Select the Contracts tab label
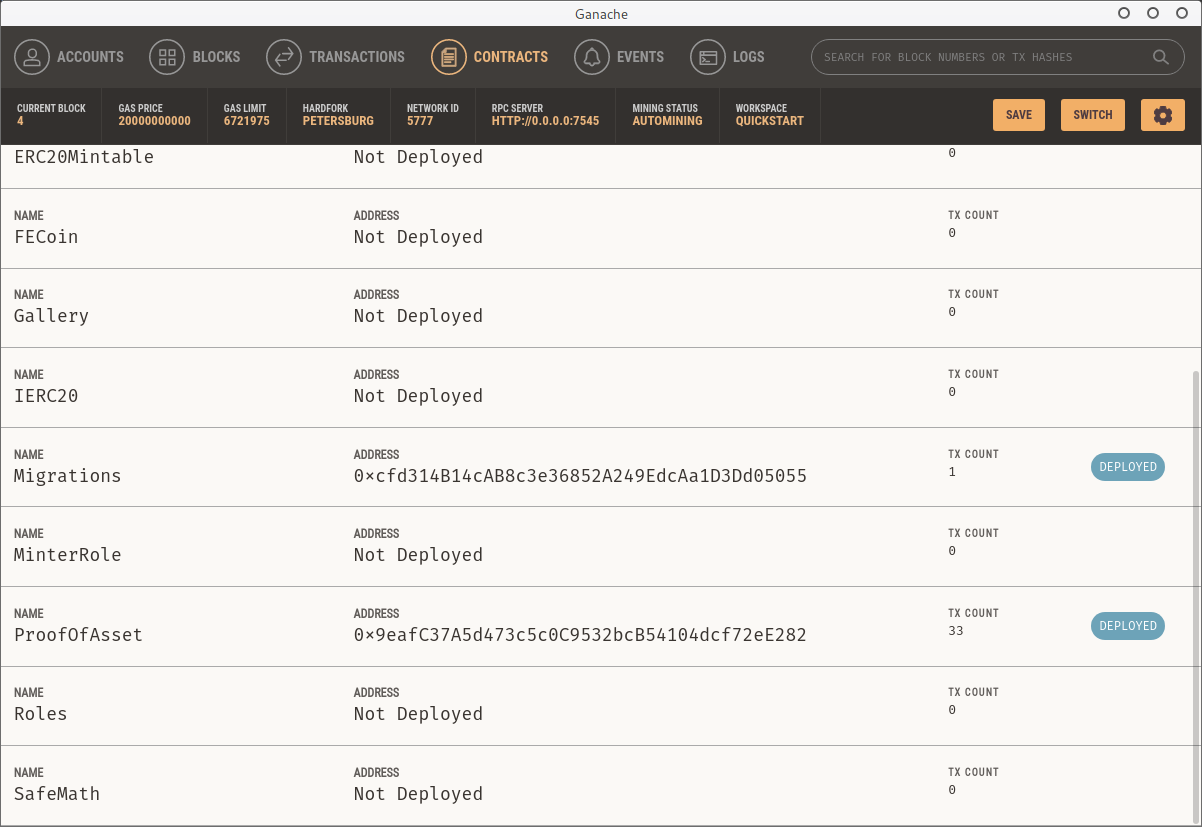Screen dimensions: 1202x827 tap(511, 57)
